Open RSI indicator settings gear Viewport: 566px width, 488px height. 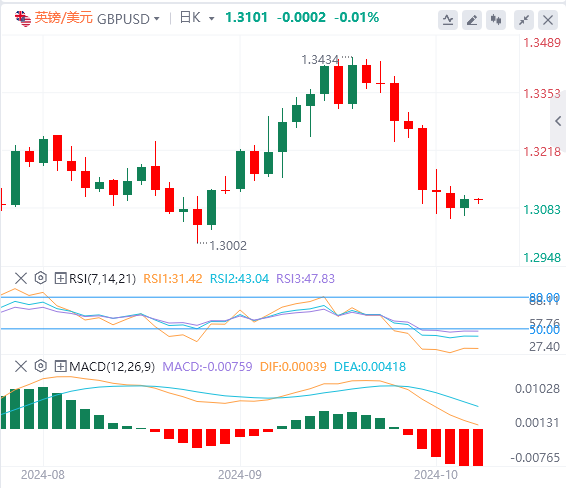point(41,278)
